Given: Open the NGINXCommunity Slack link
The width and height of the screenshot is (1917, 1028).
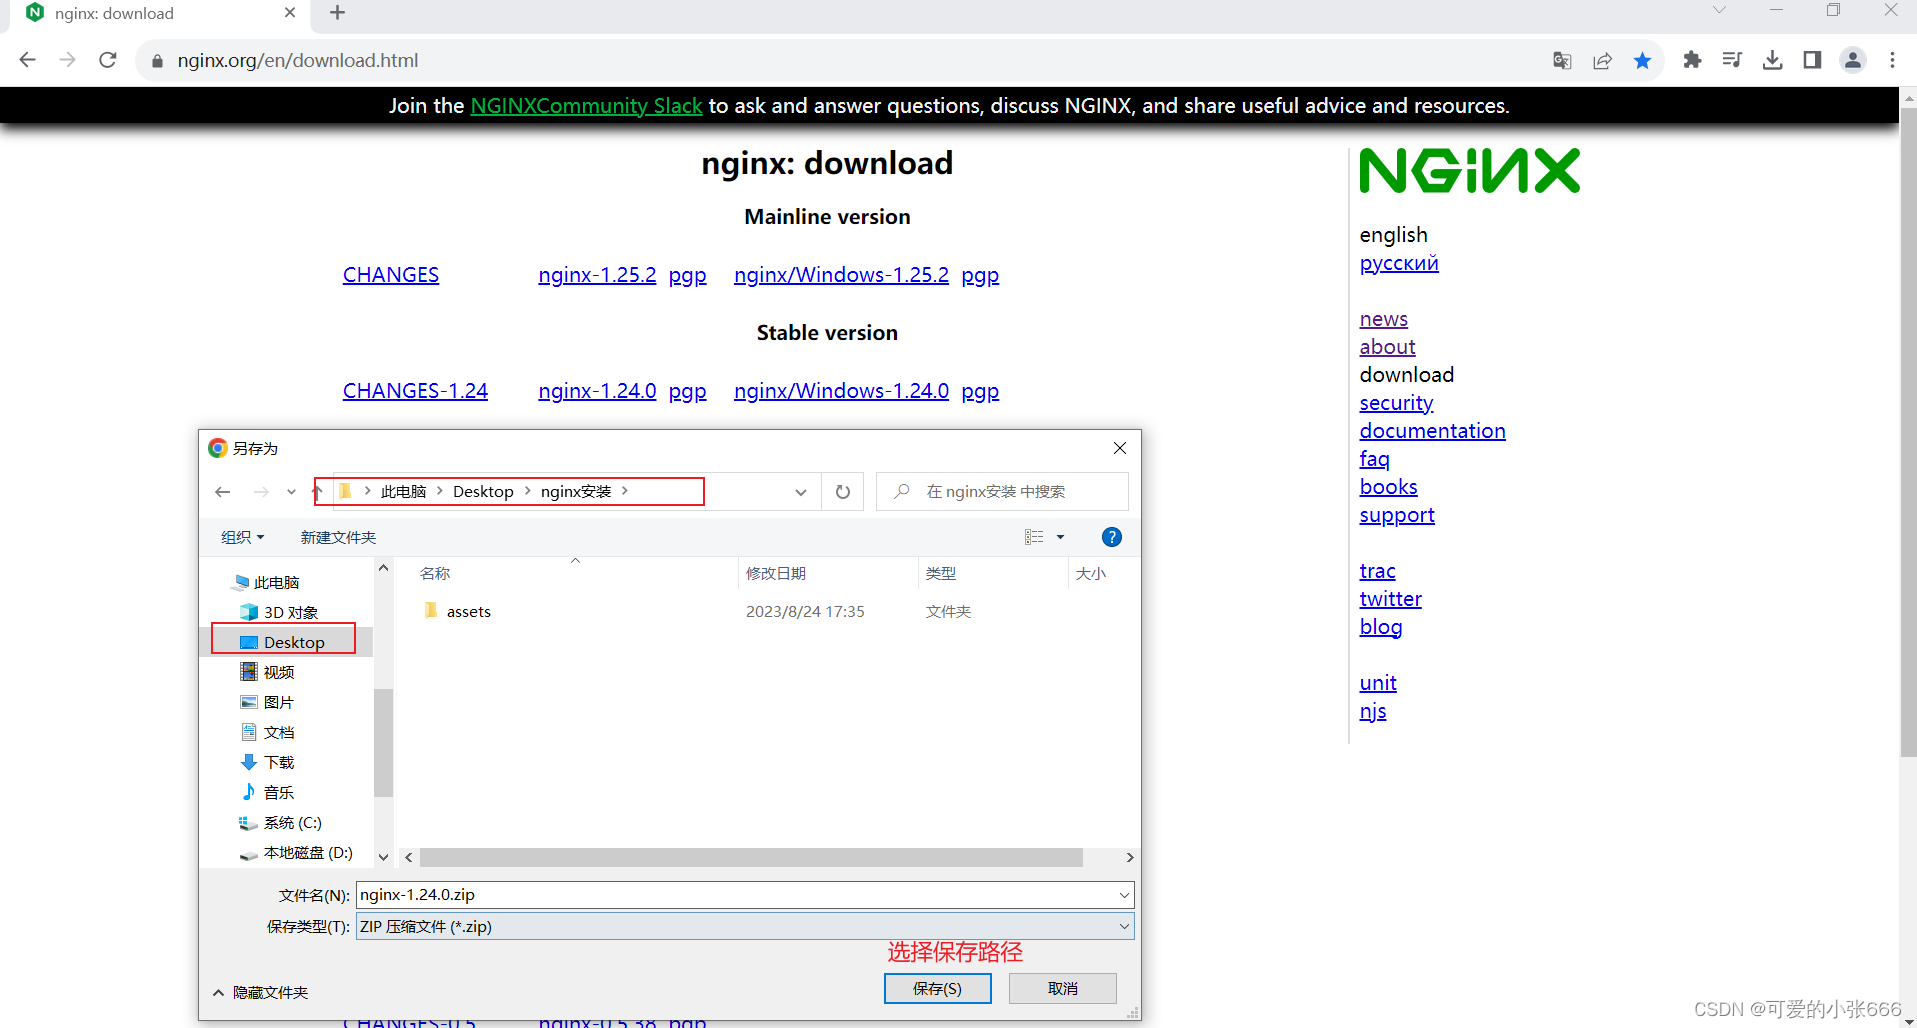Looking at the screenshot, I should click(586, 106).
